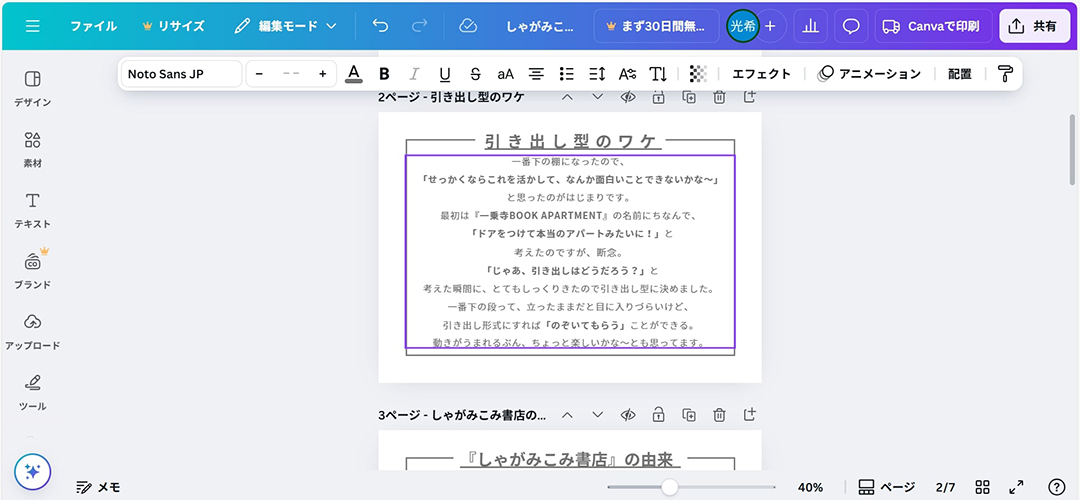Screen dimensions: 1080x500
Task: Open the アニメーション panel
Action: tap(869, 74)
